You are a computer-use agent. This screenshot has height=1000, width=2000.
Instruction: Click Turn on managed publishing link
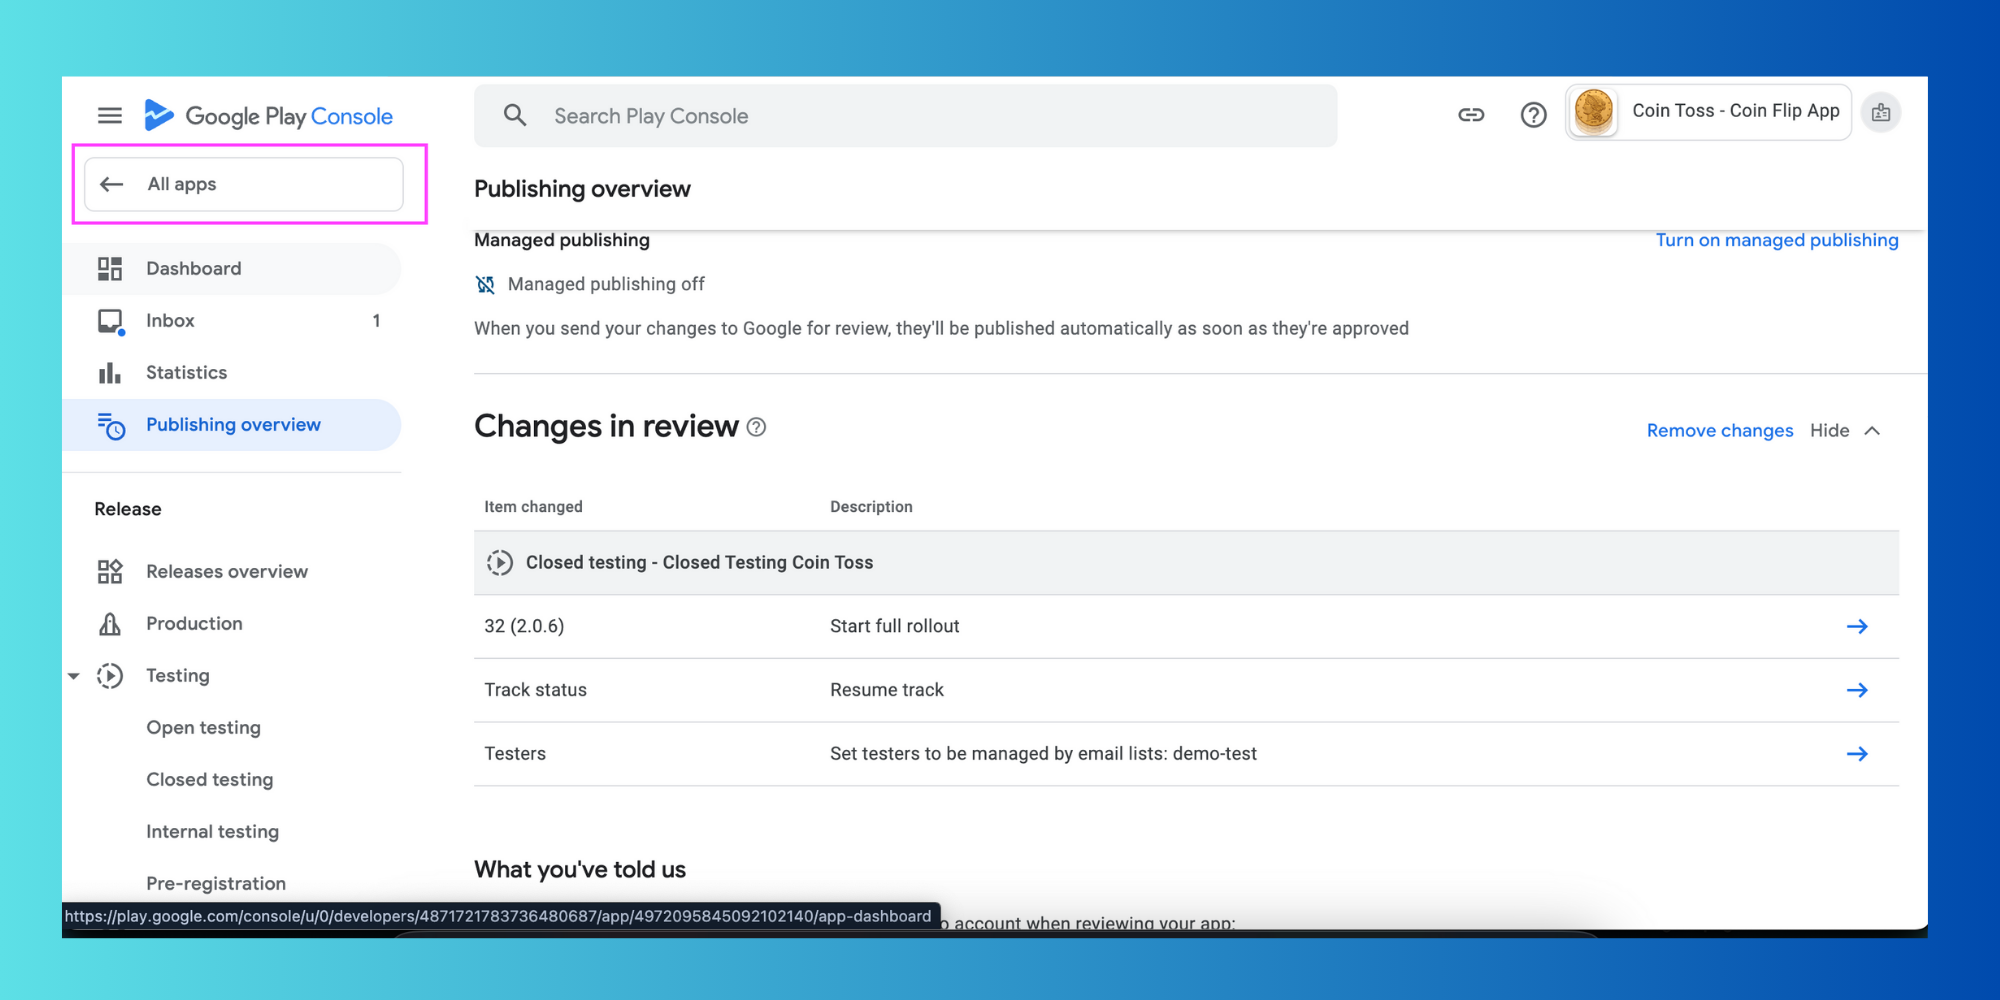1777,240
